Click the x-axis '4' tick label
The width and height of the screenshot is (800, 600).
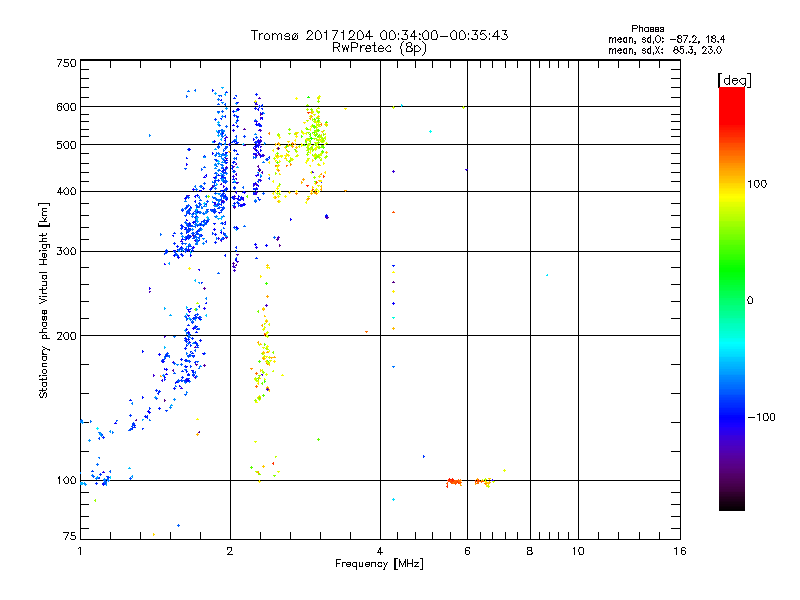[x=380, y=551]
